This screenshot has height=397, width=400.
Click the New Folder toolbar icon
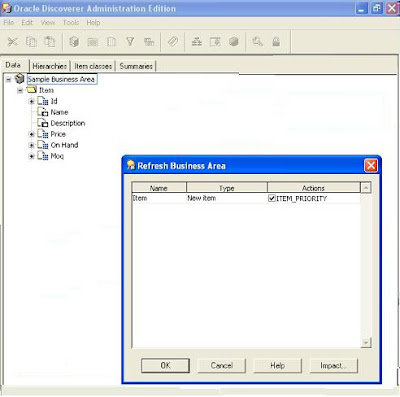point(93,42)
